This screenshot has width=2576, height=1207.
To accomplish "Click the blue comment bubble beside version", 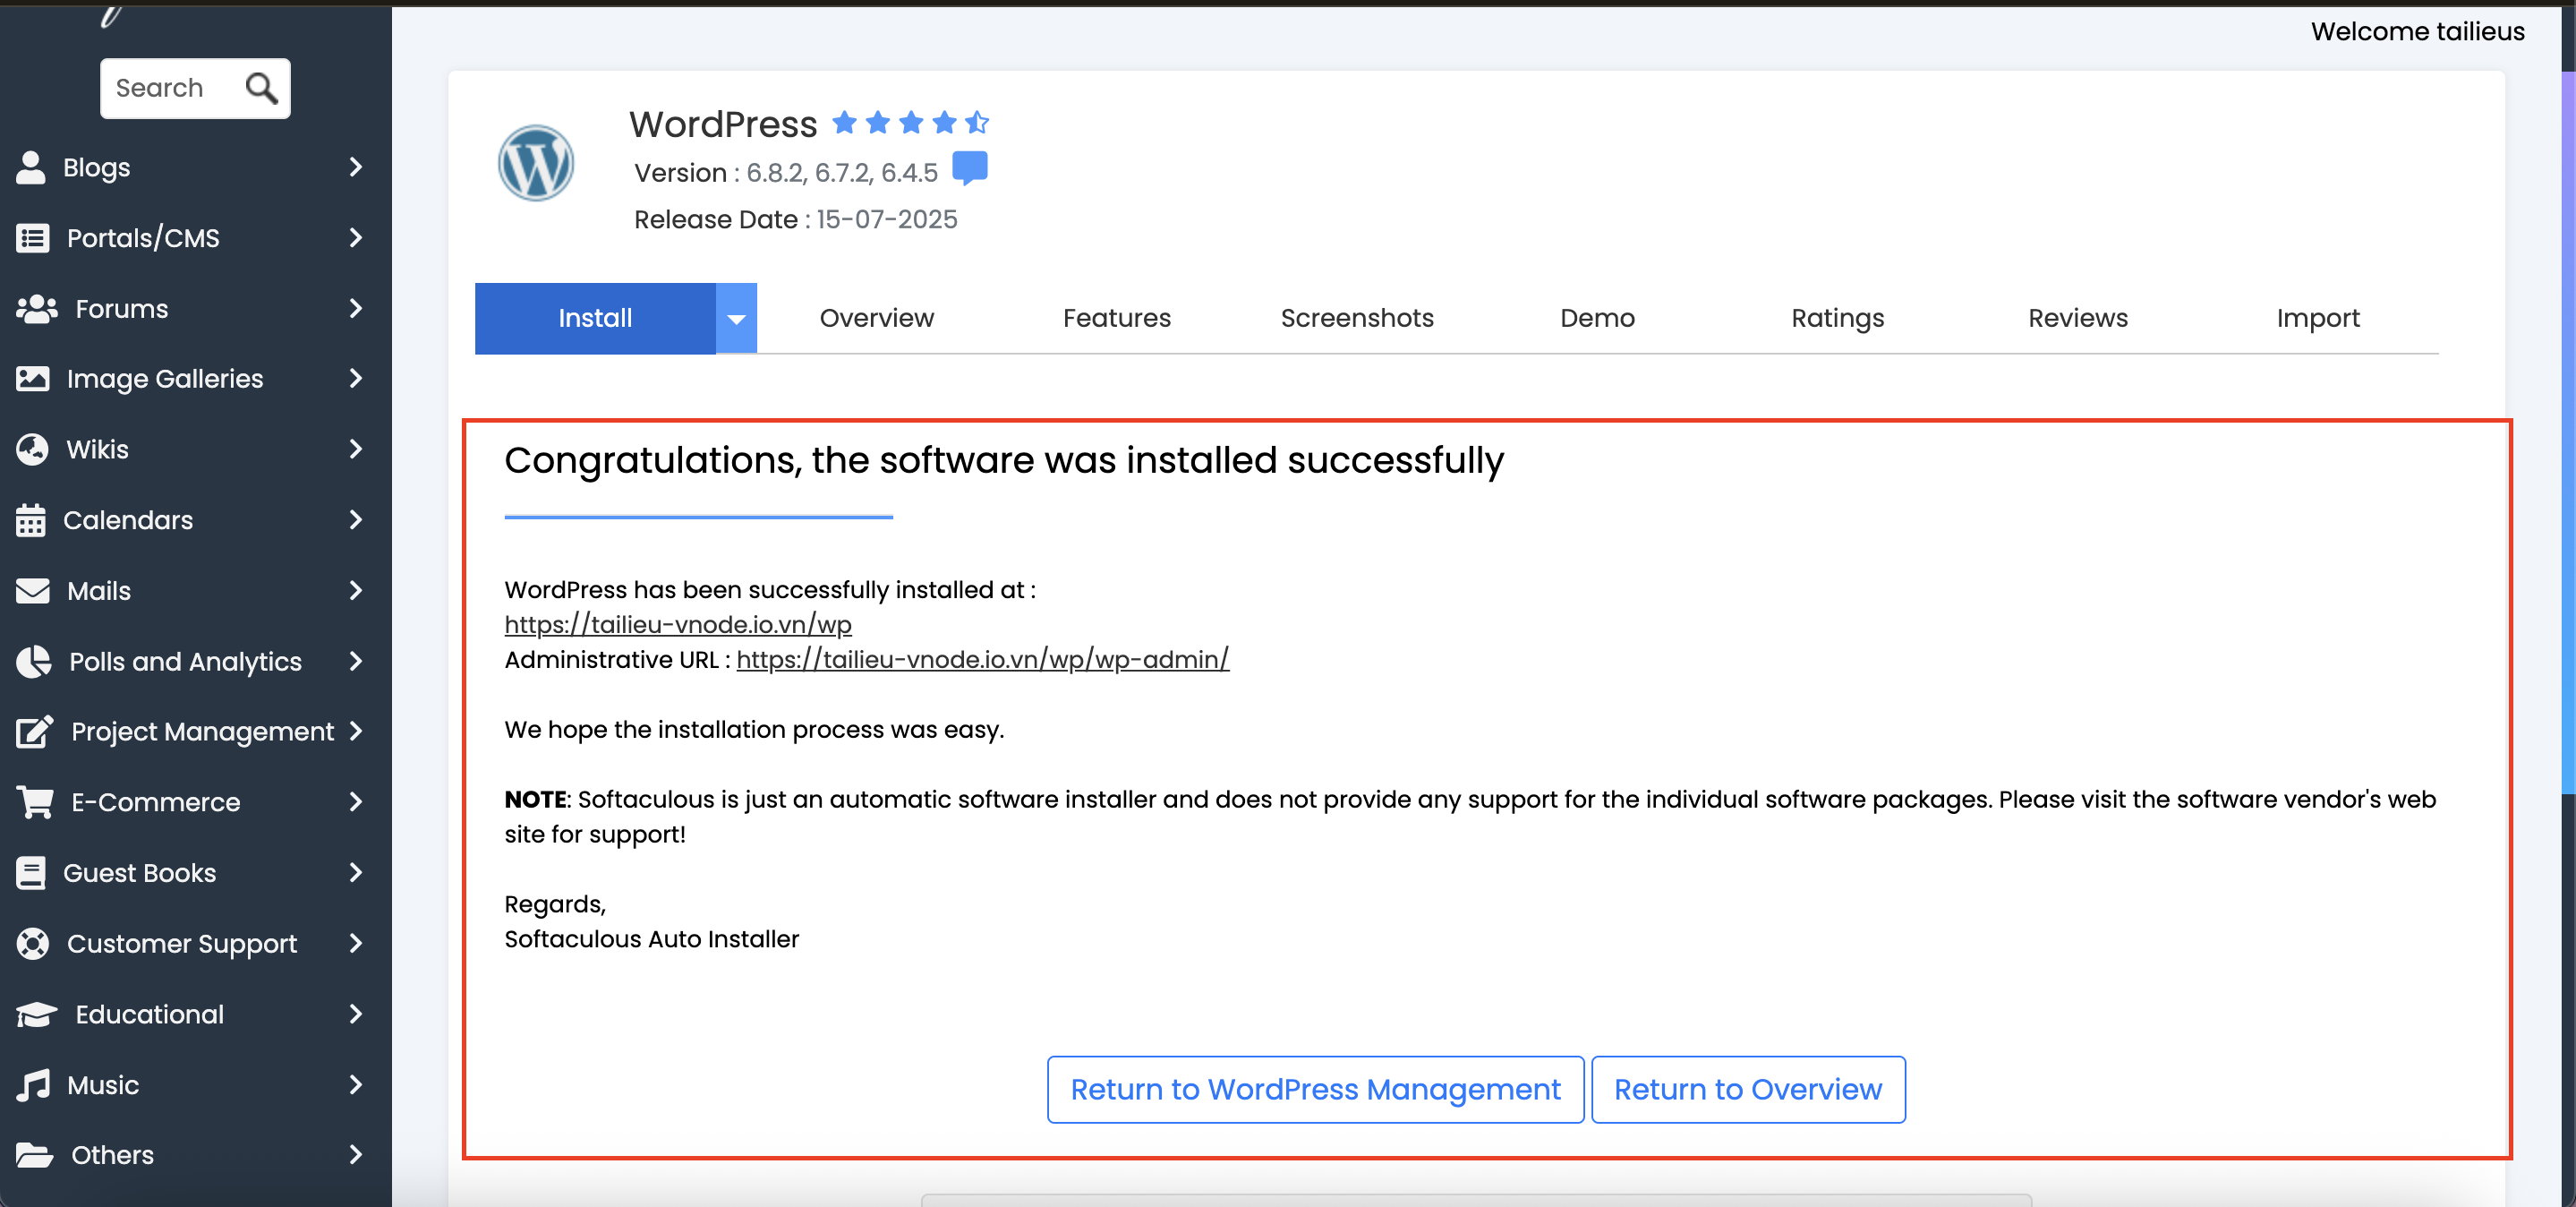I will [x=970, y=168].
